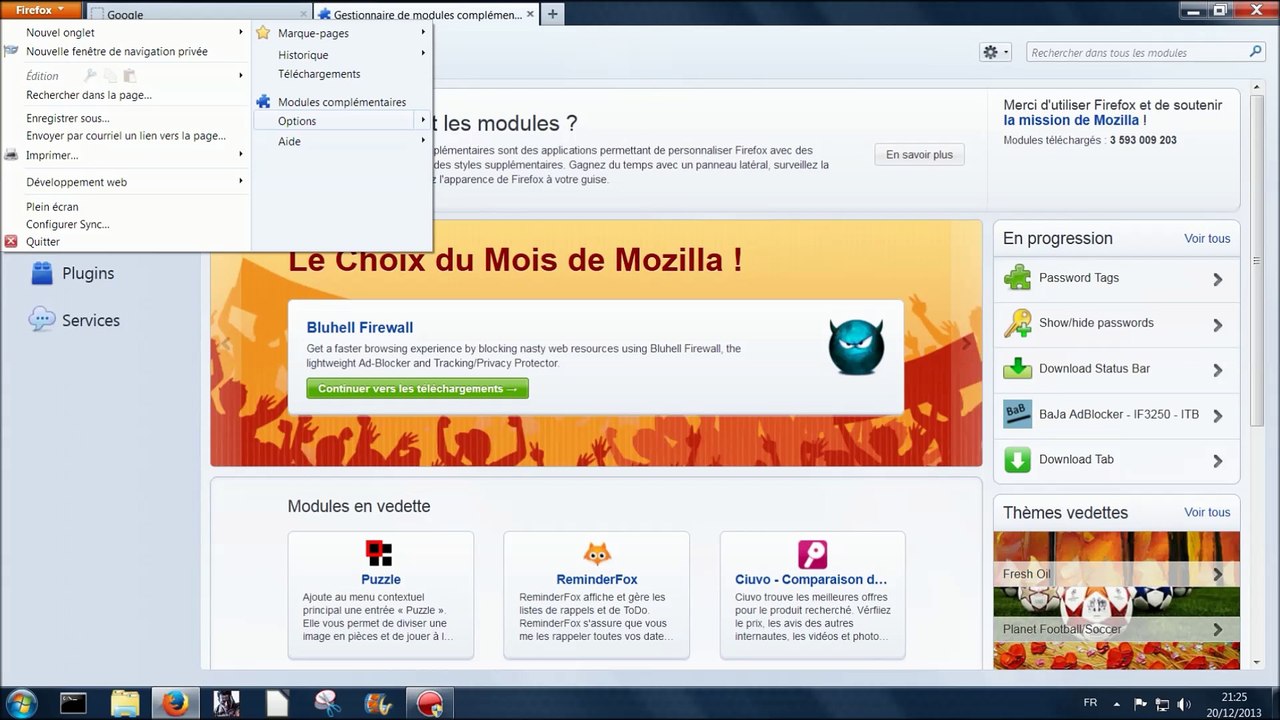The image size is (1280, 720).
Task: Click the Bluhell Firewall devil icon
Action: coord(856,346)
